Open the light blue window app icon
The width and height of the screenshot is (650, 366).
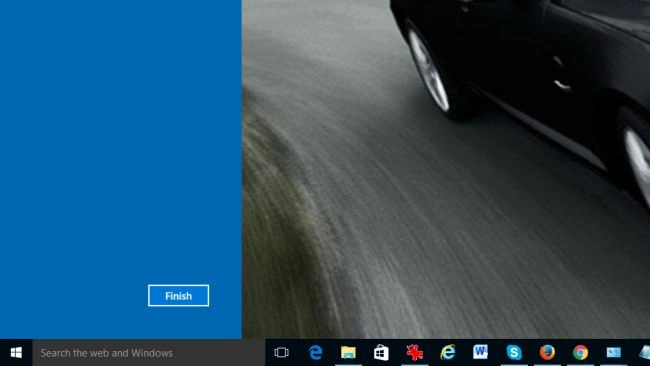tap(614, 353)
